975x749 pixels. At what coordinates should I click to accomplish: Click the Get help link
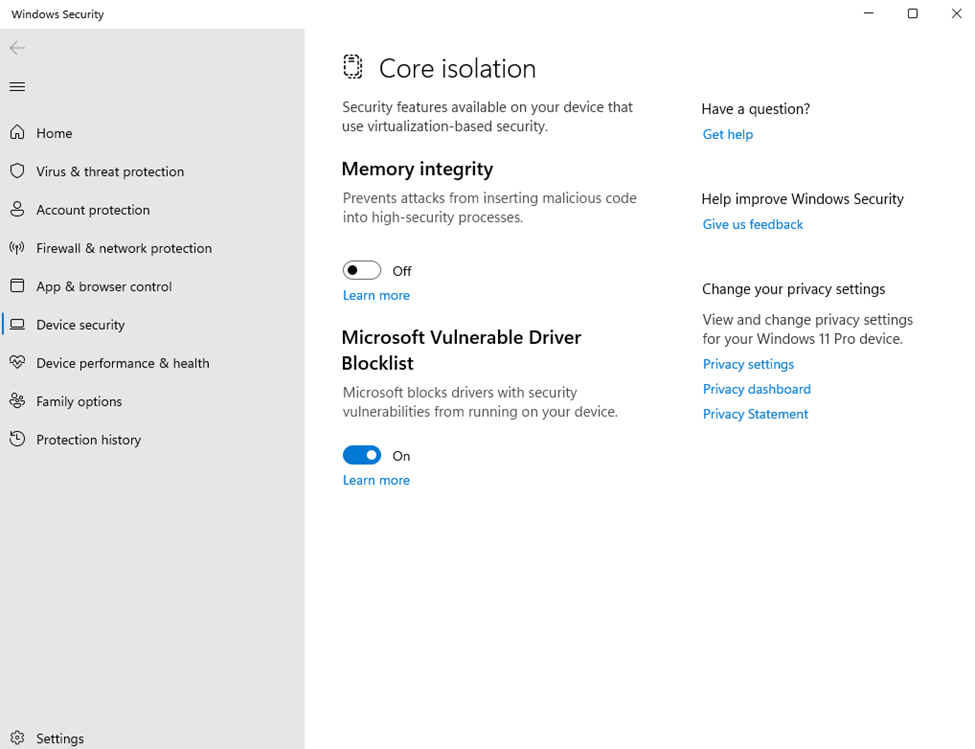[x=728, y=134]
